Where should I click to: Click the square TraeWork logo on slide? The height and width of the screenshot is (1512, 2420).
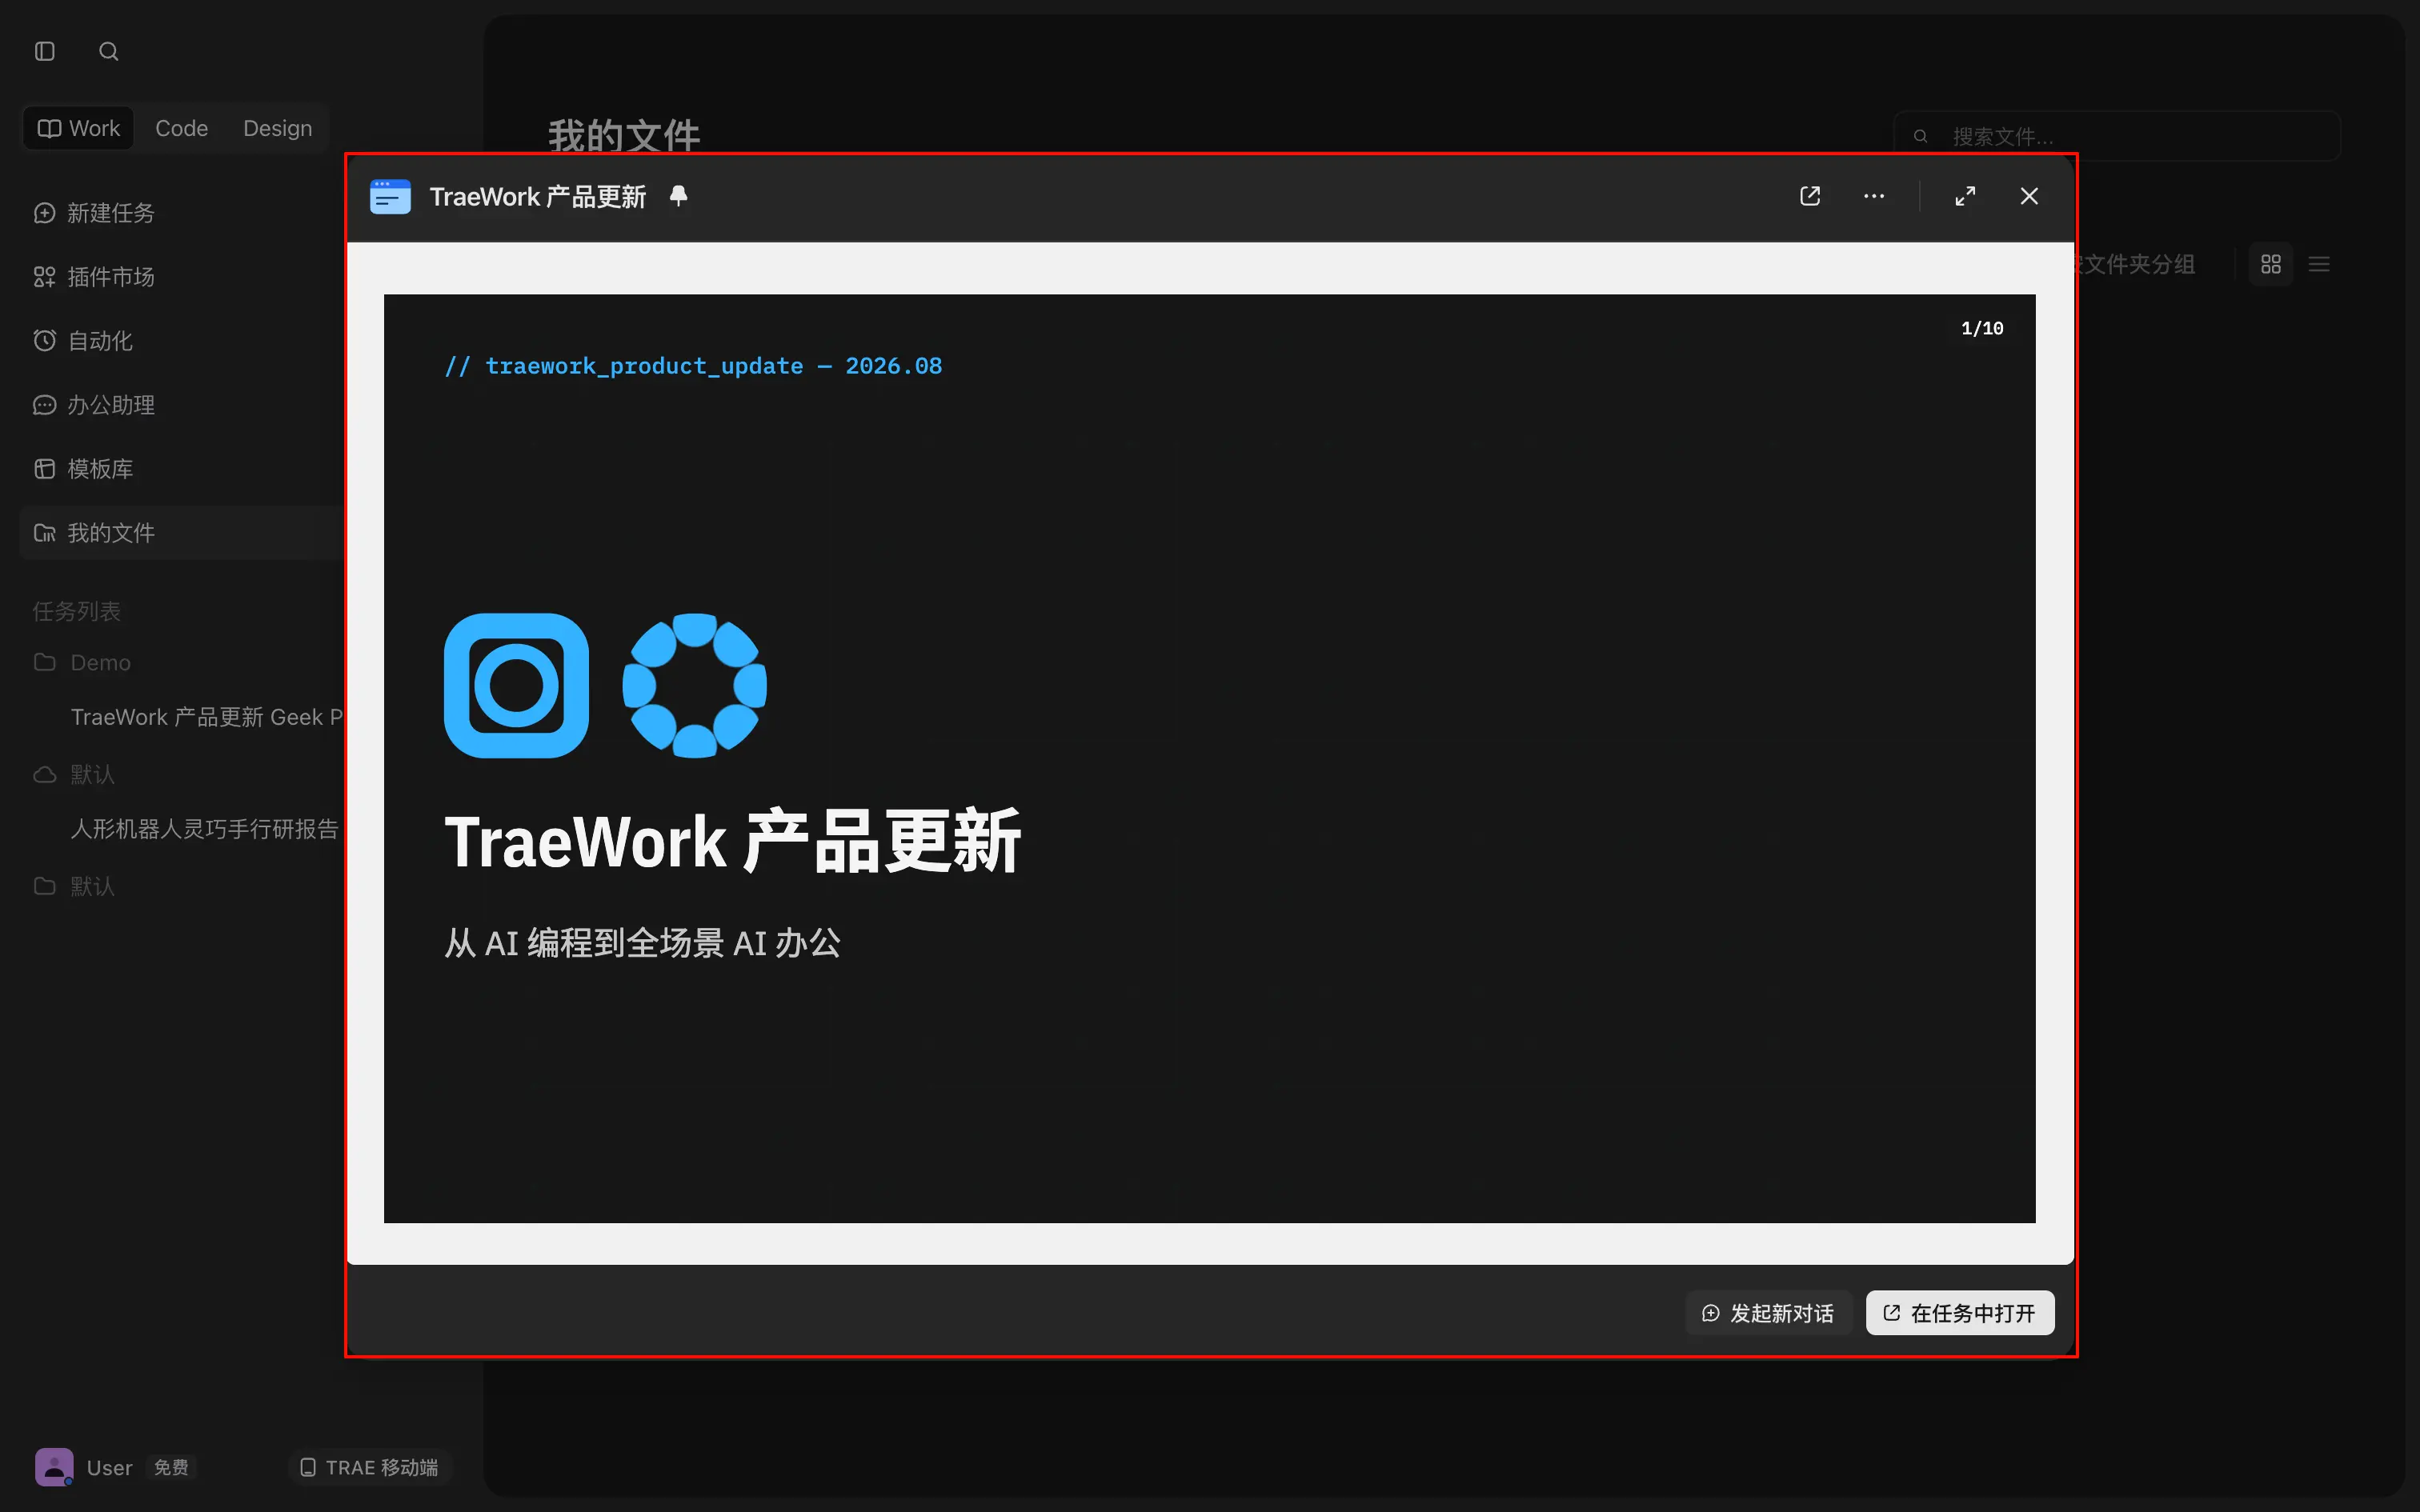point(516,686)
